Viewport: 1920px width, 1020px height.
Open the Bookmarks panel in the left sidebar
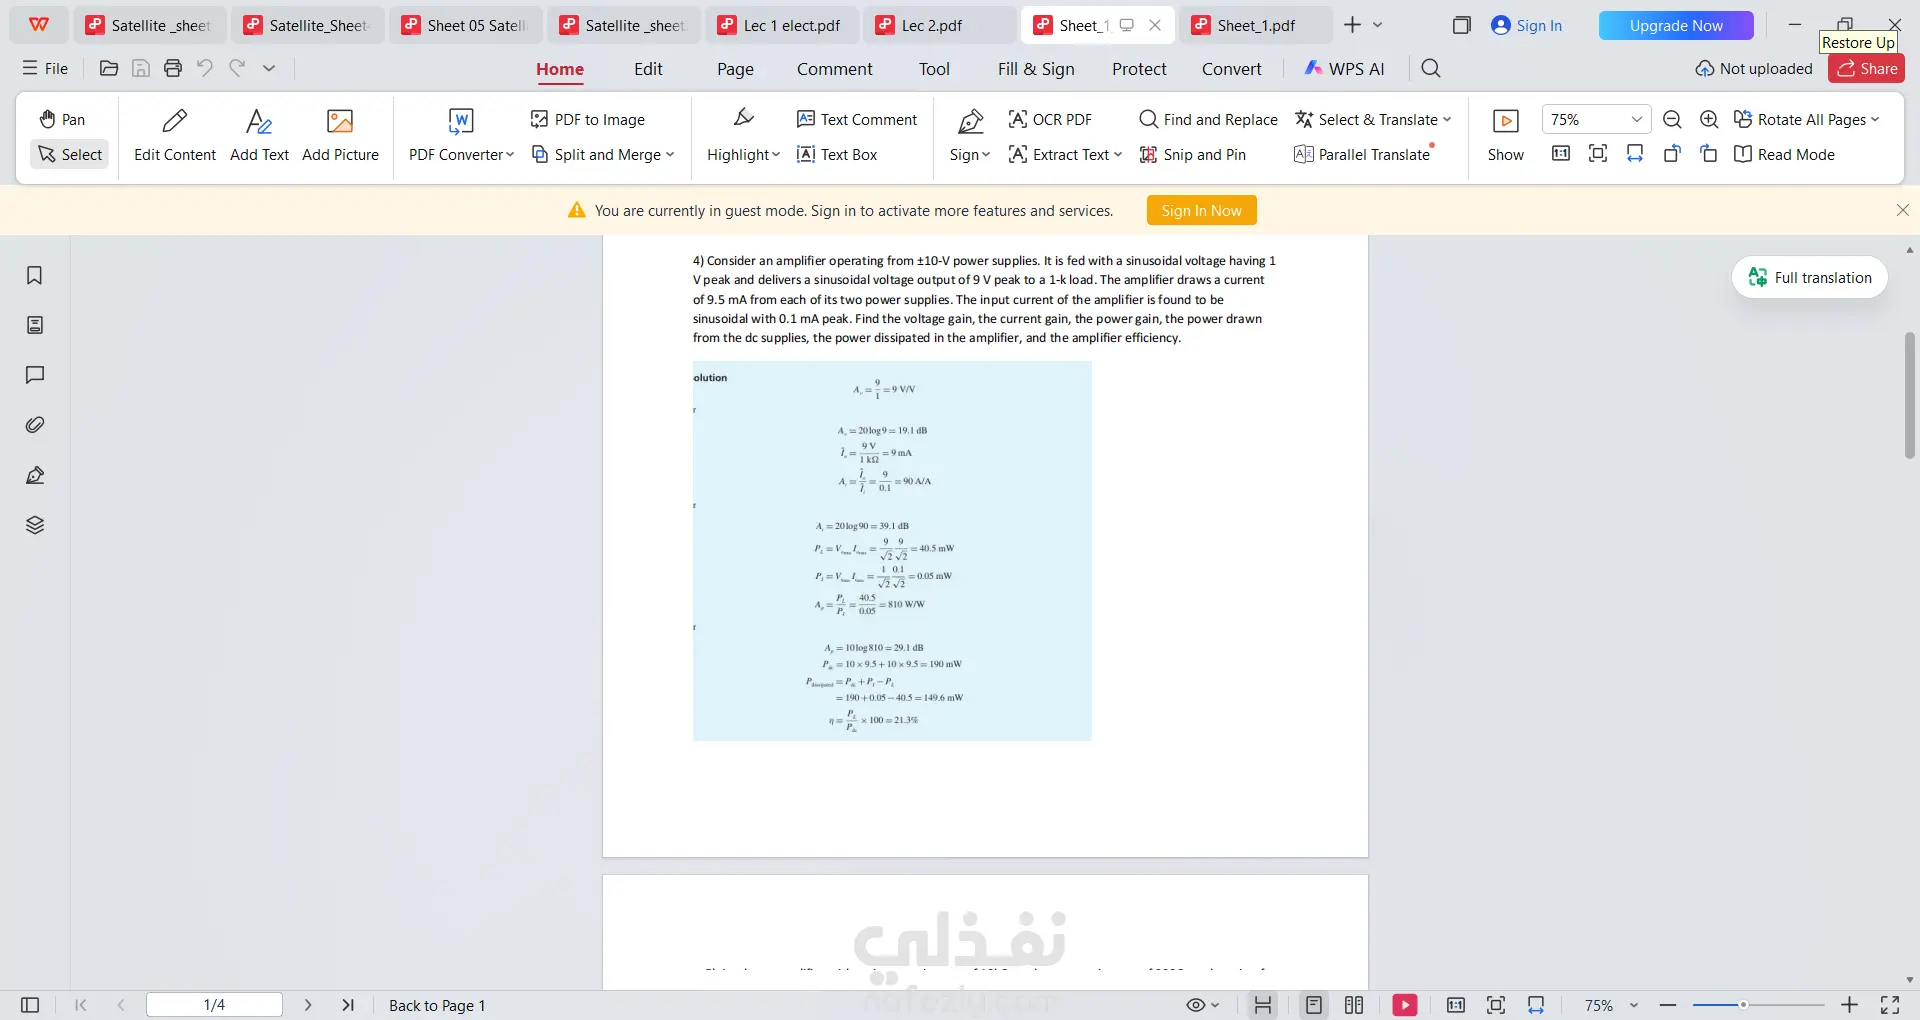coord(35,275)
